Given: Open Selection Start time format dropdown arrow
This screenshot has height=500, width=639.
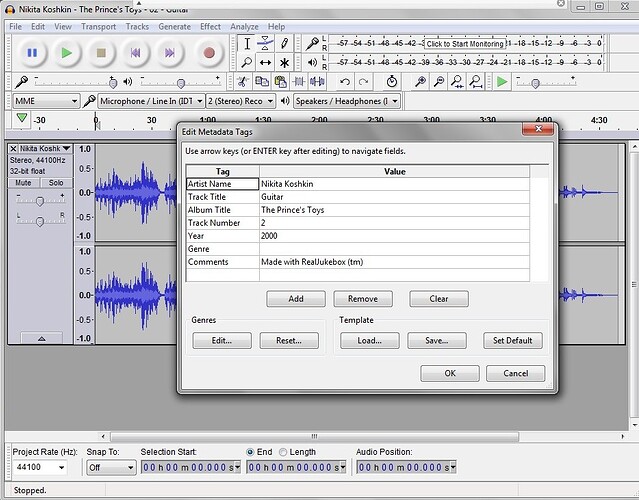Looking at the screenshot, I should coord(238,467).
